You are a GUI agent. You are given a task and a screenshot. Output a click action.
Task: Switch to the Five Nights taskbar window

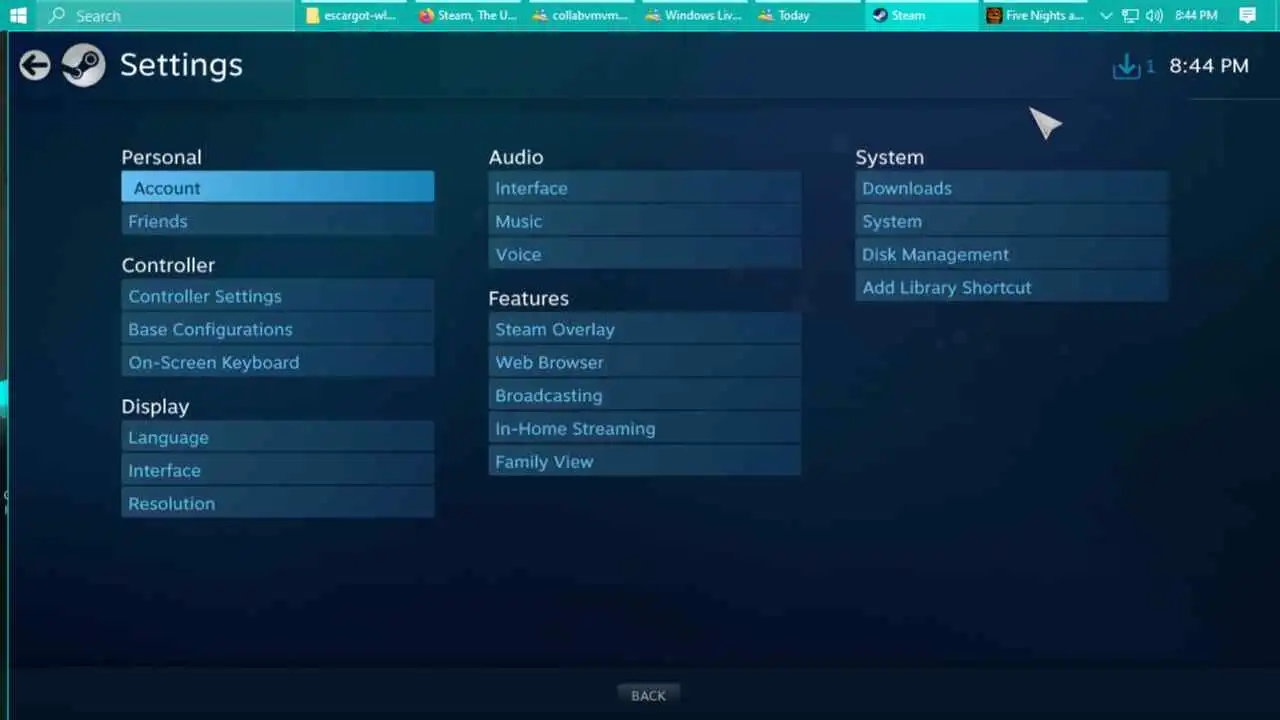(x=1036, y=15)
